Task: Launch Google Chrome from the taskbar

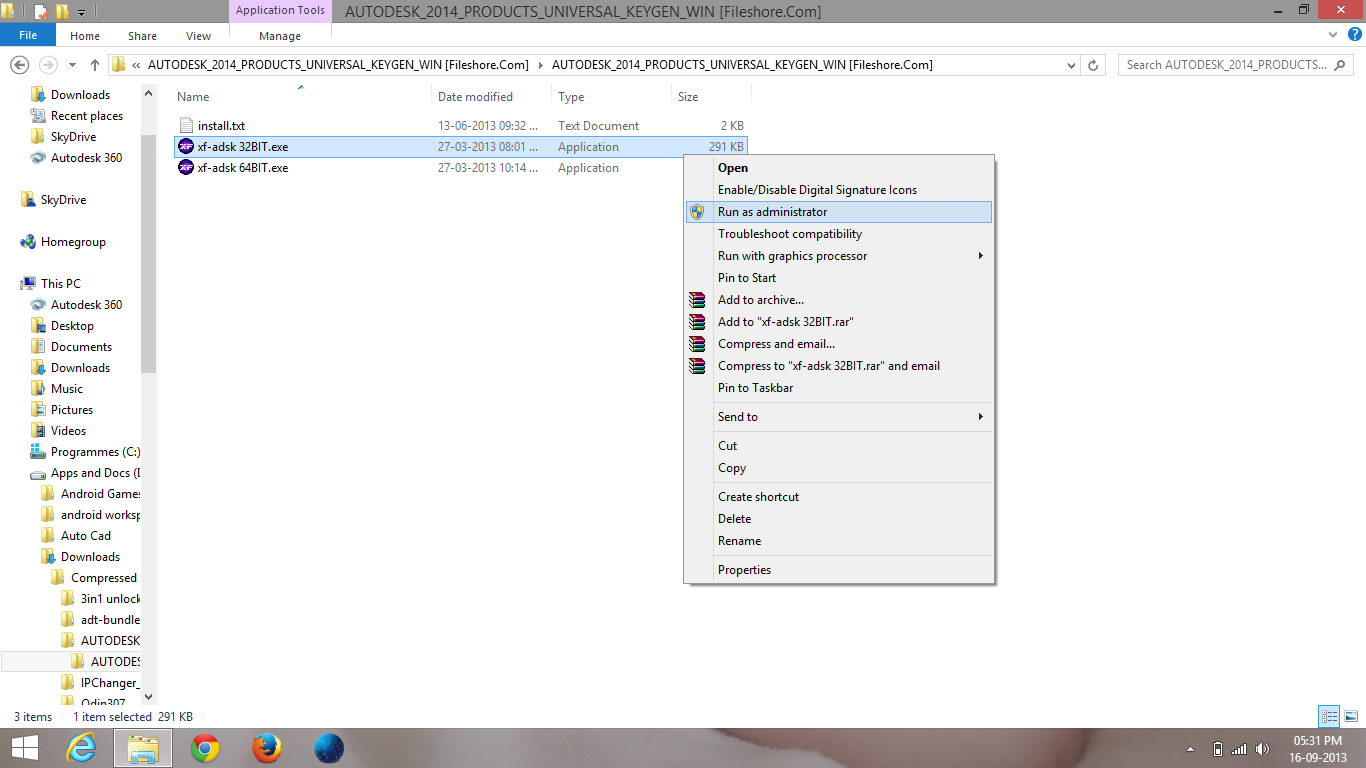Action: pos(205,748)
